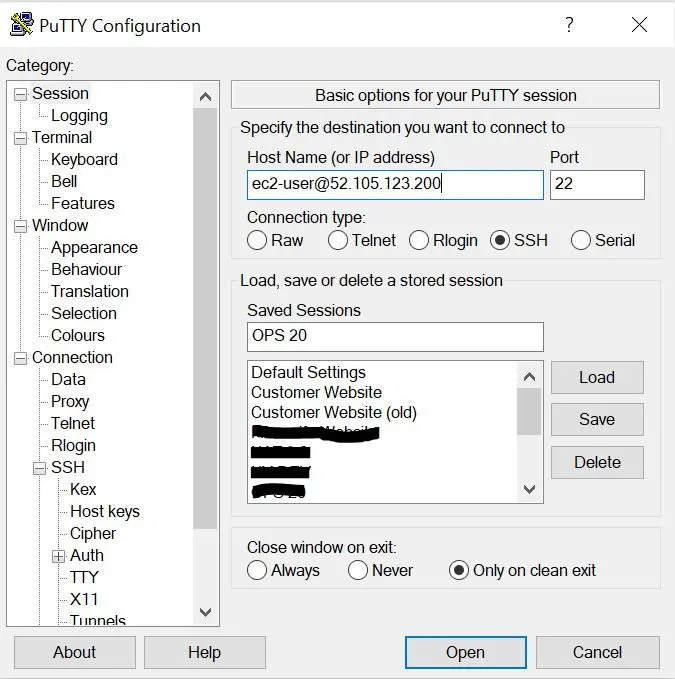Select Default Settings in the session list
Image resolution: width=675 pixels, height=679 pixels.
tap(308, 372)
